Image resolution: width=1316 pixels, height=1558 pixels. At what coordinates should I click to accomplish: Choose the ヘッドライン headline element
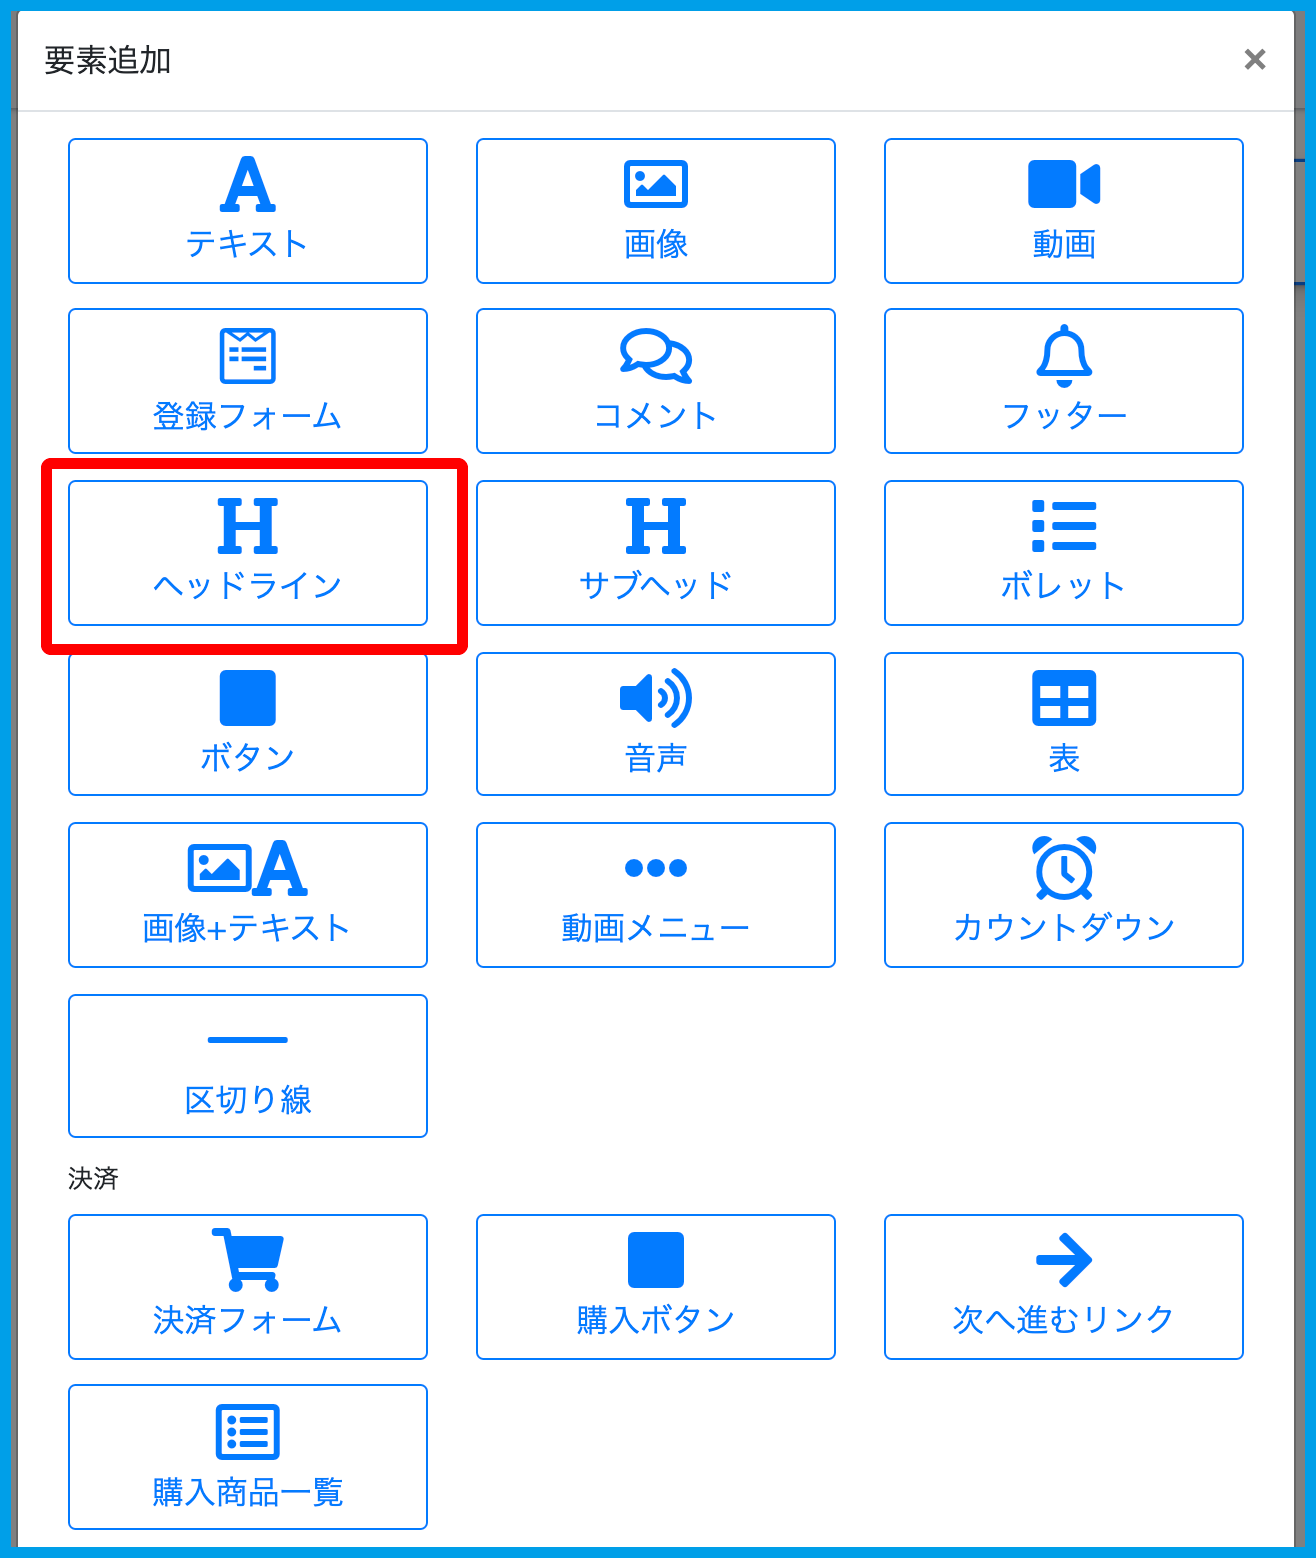coord(247,553)
